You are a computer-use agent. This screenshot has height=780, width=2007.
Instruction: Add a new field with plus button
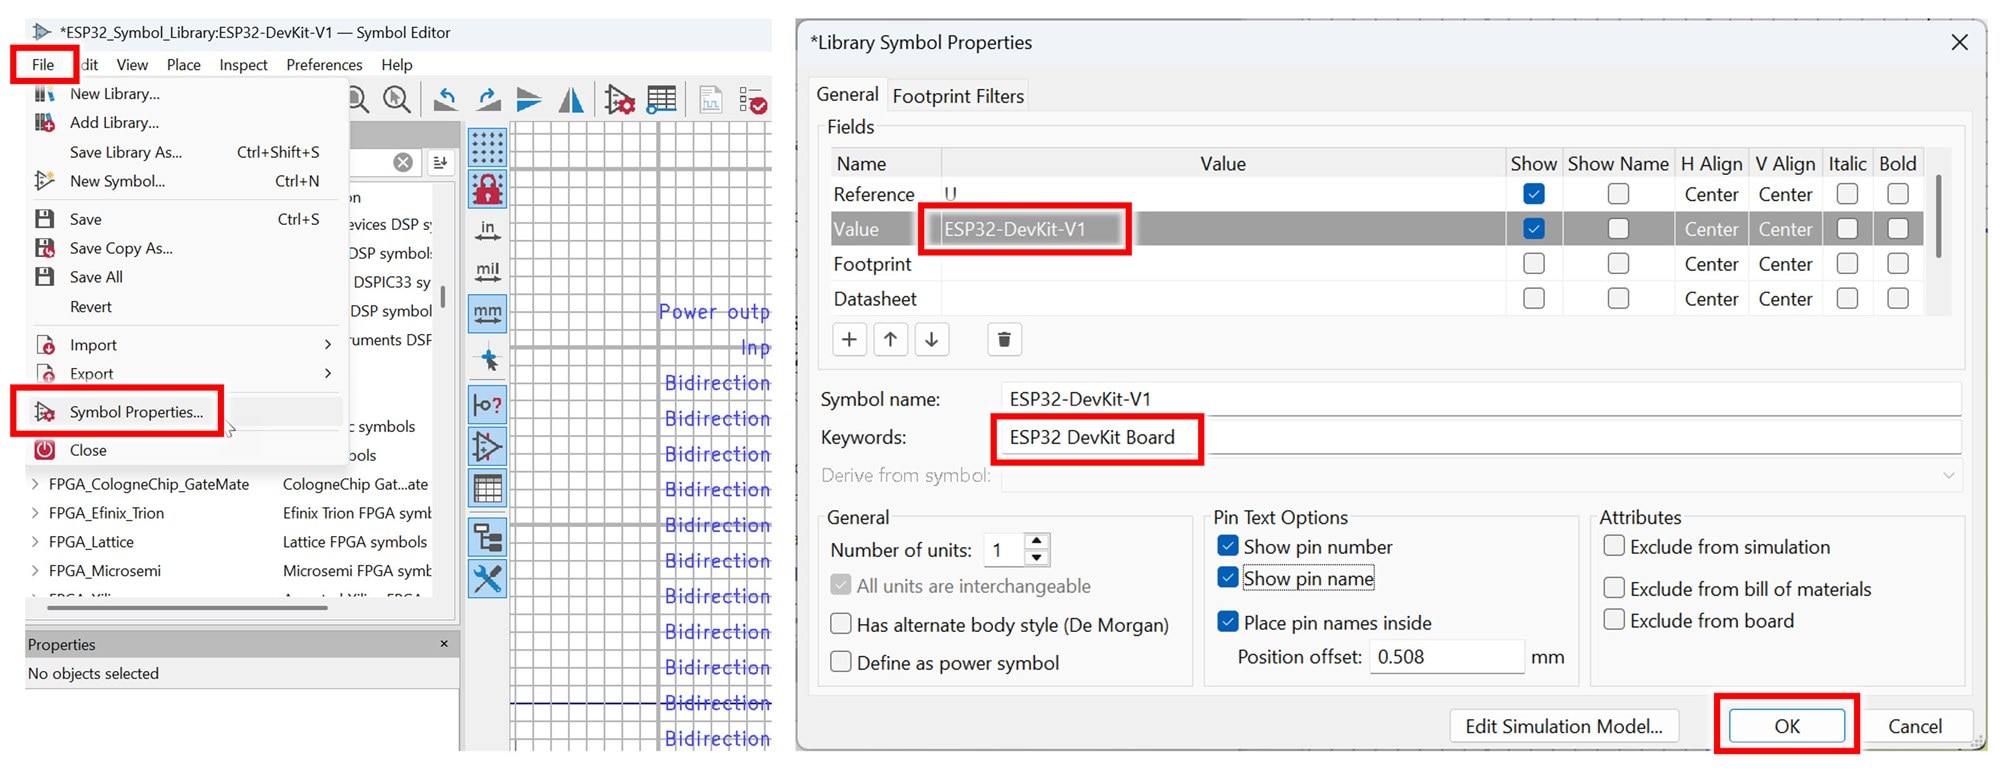849,340
